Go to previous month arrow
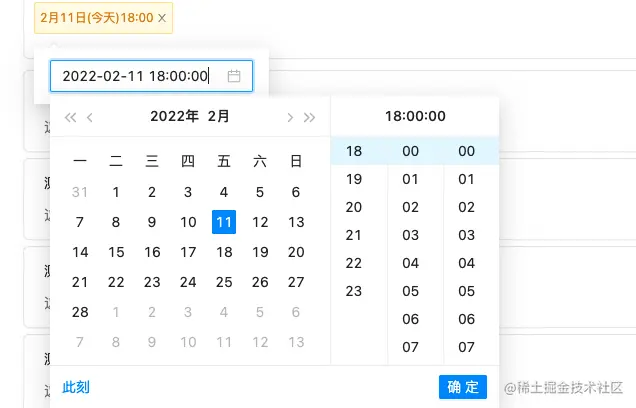This screenshot has height=408, width=636. tap(90, 117)
